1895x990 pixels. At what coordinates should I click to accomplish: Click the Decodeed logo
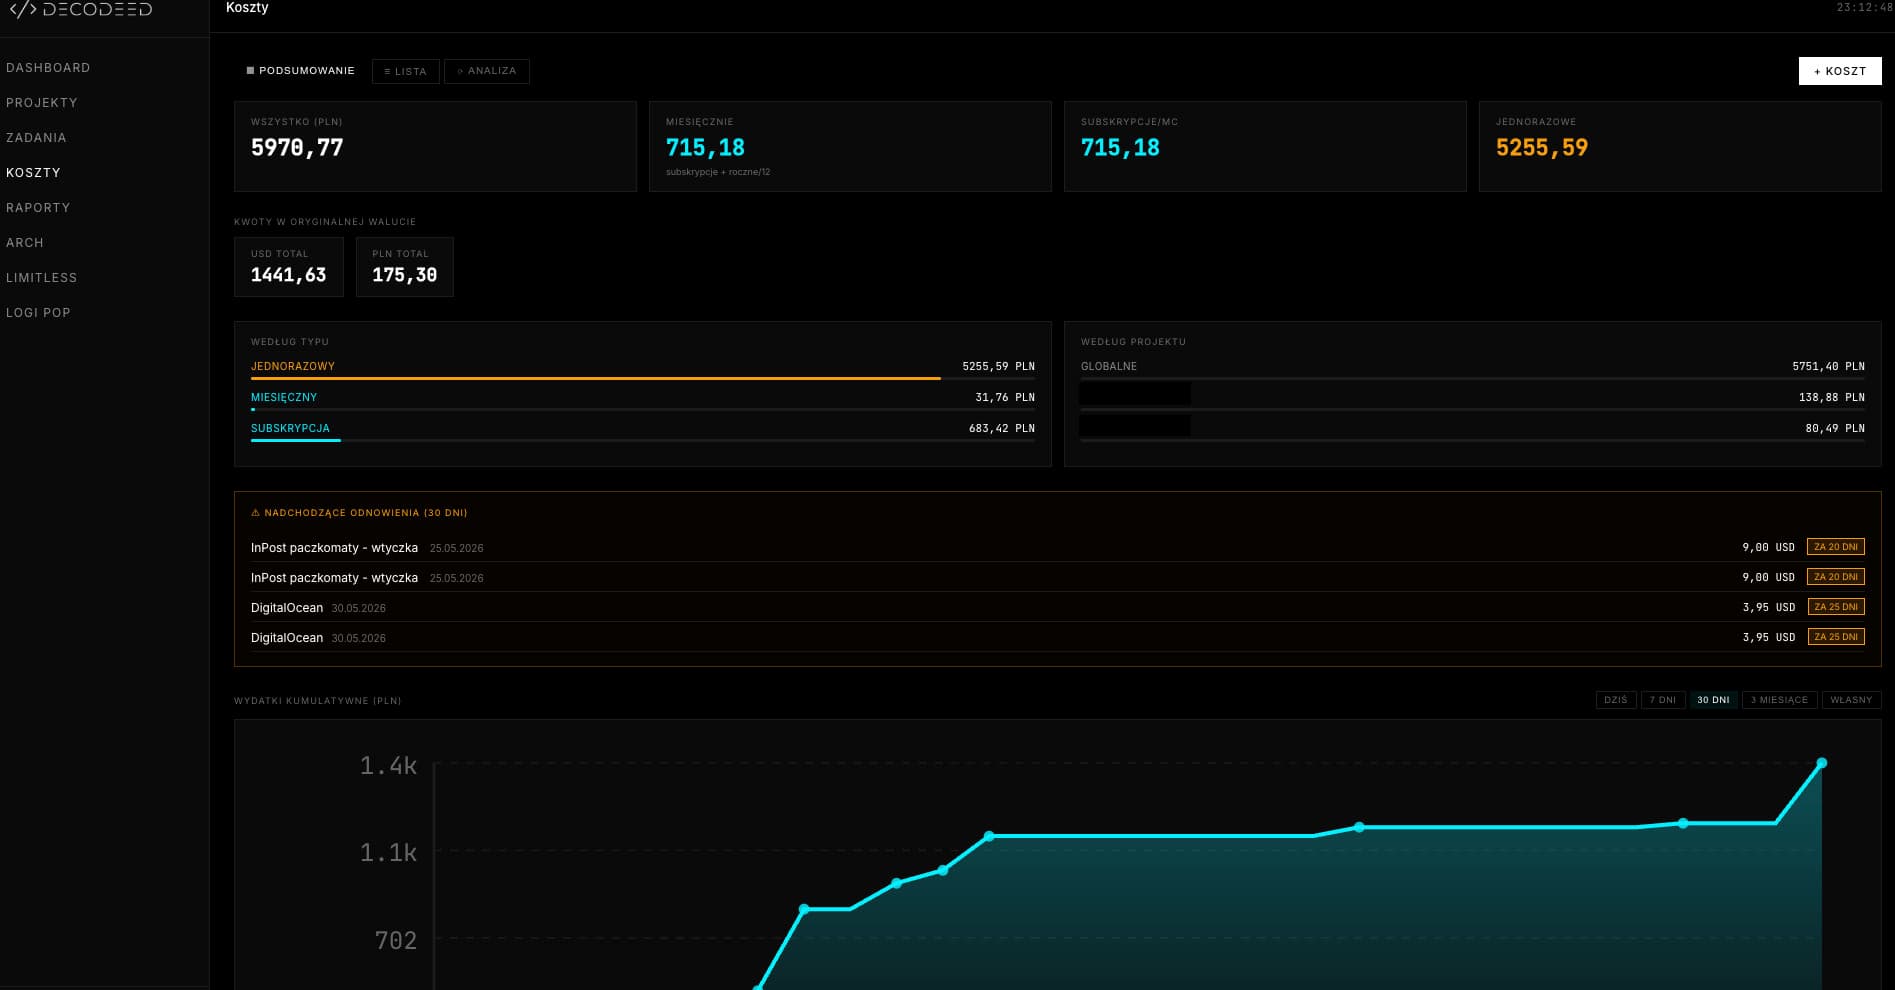[x=81, y=9]
